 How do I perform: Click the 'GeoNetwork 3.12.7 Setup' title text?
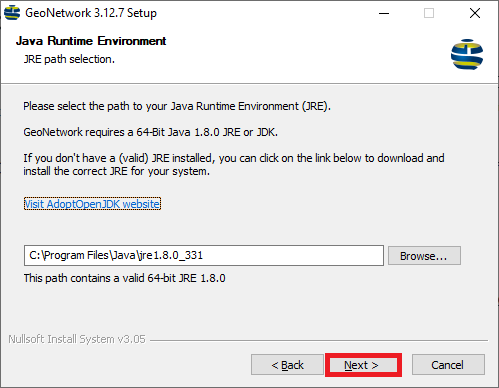point(91,13)
